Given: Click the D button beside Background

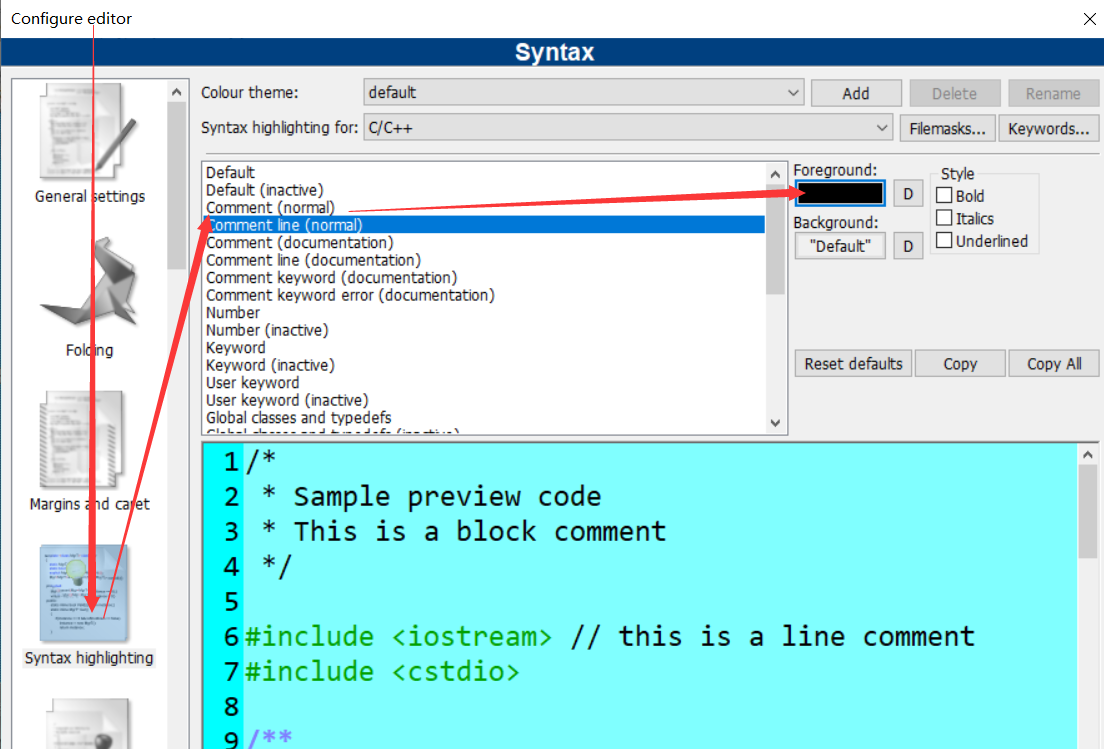Looking at the screenshot, I should click(908, 246).
